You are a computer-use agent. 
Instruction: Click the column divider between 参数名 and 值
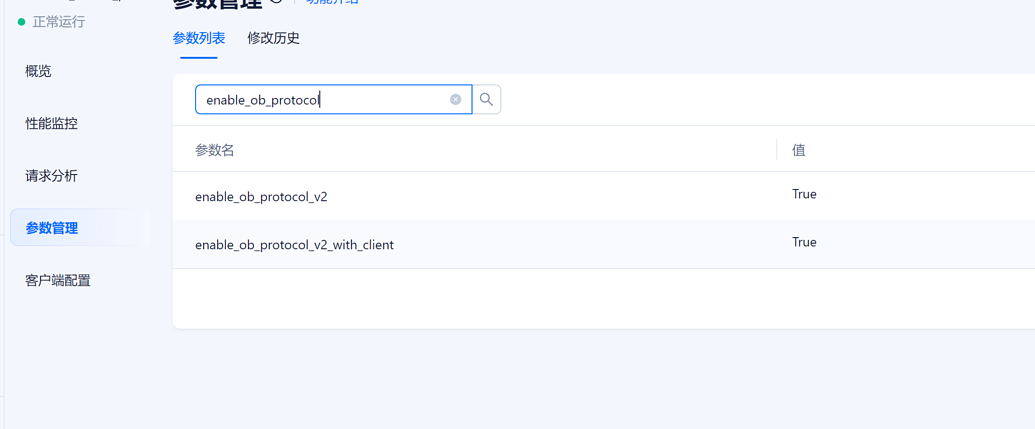pos(777,149)
